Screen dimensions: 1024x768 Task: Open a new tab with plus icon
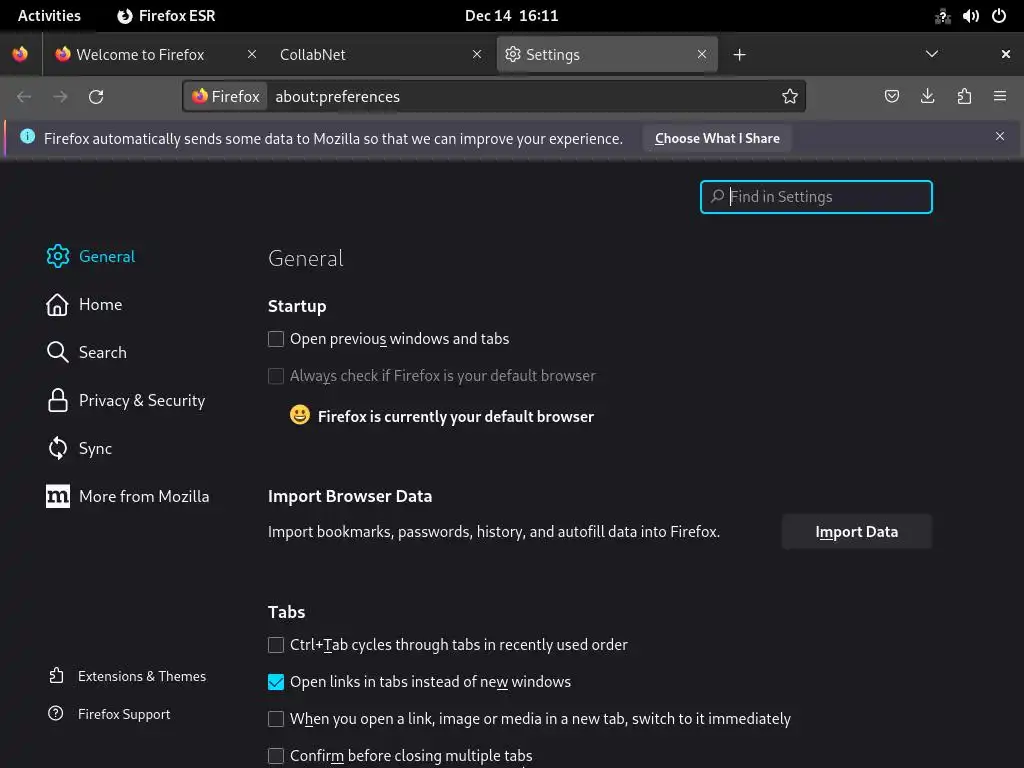point(739,55)
